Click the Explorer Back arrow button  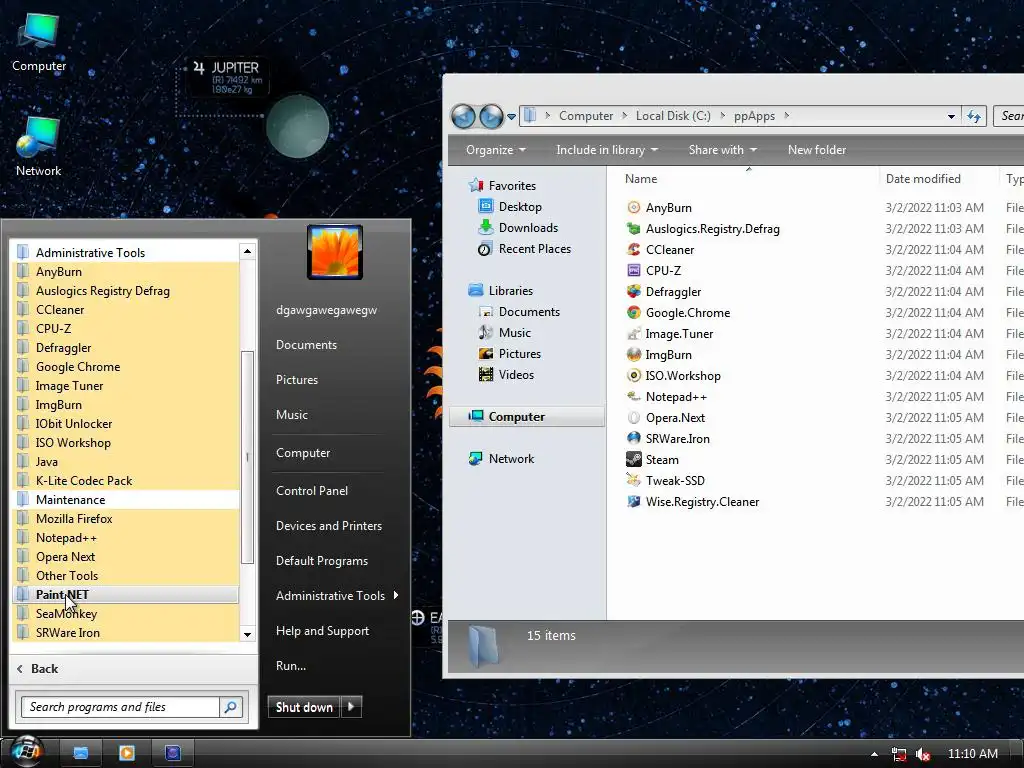(x=464, y=116)
